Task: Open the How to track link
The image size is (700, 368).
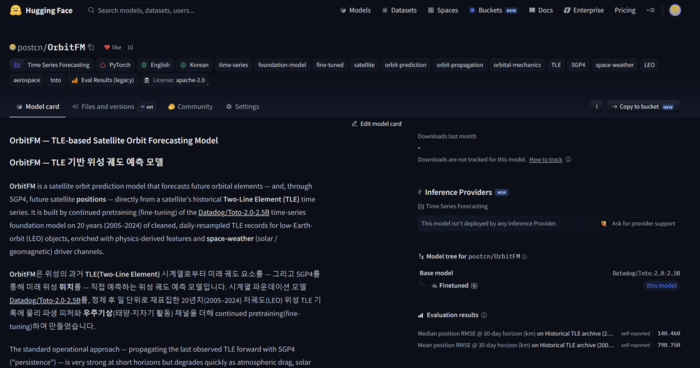Action: point(546,160)
